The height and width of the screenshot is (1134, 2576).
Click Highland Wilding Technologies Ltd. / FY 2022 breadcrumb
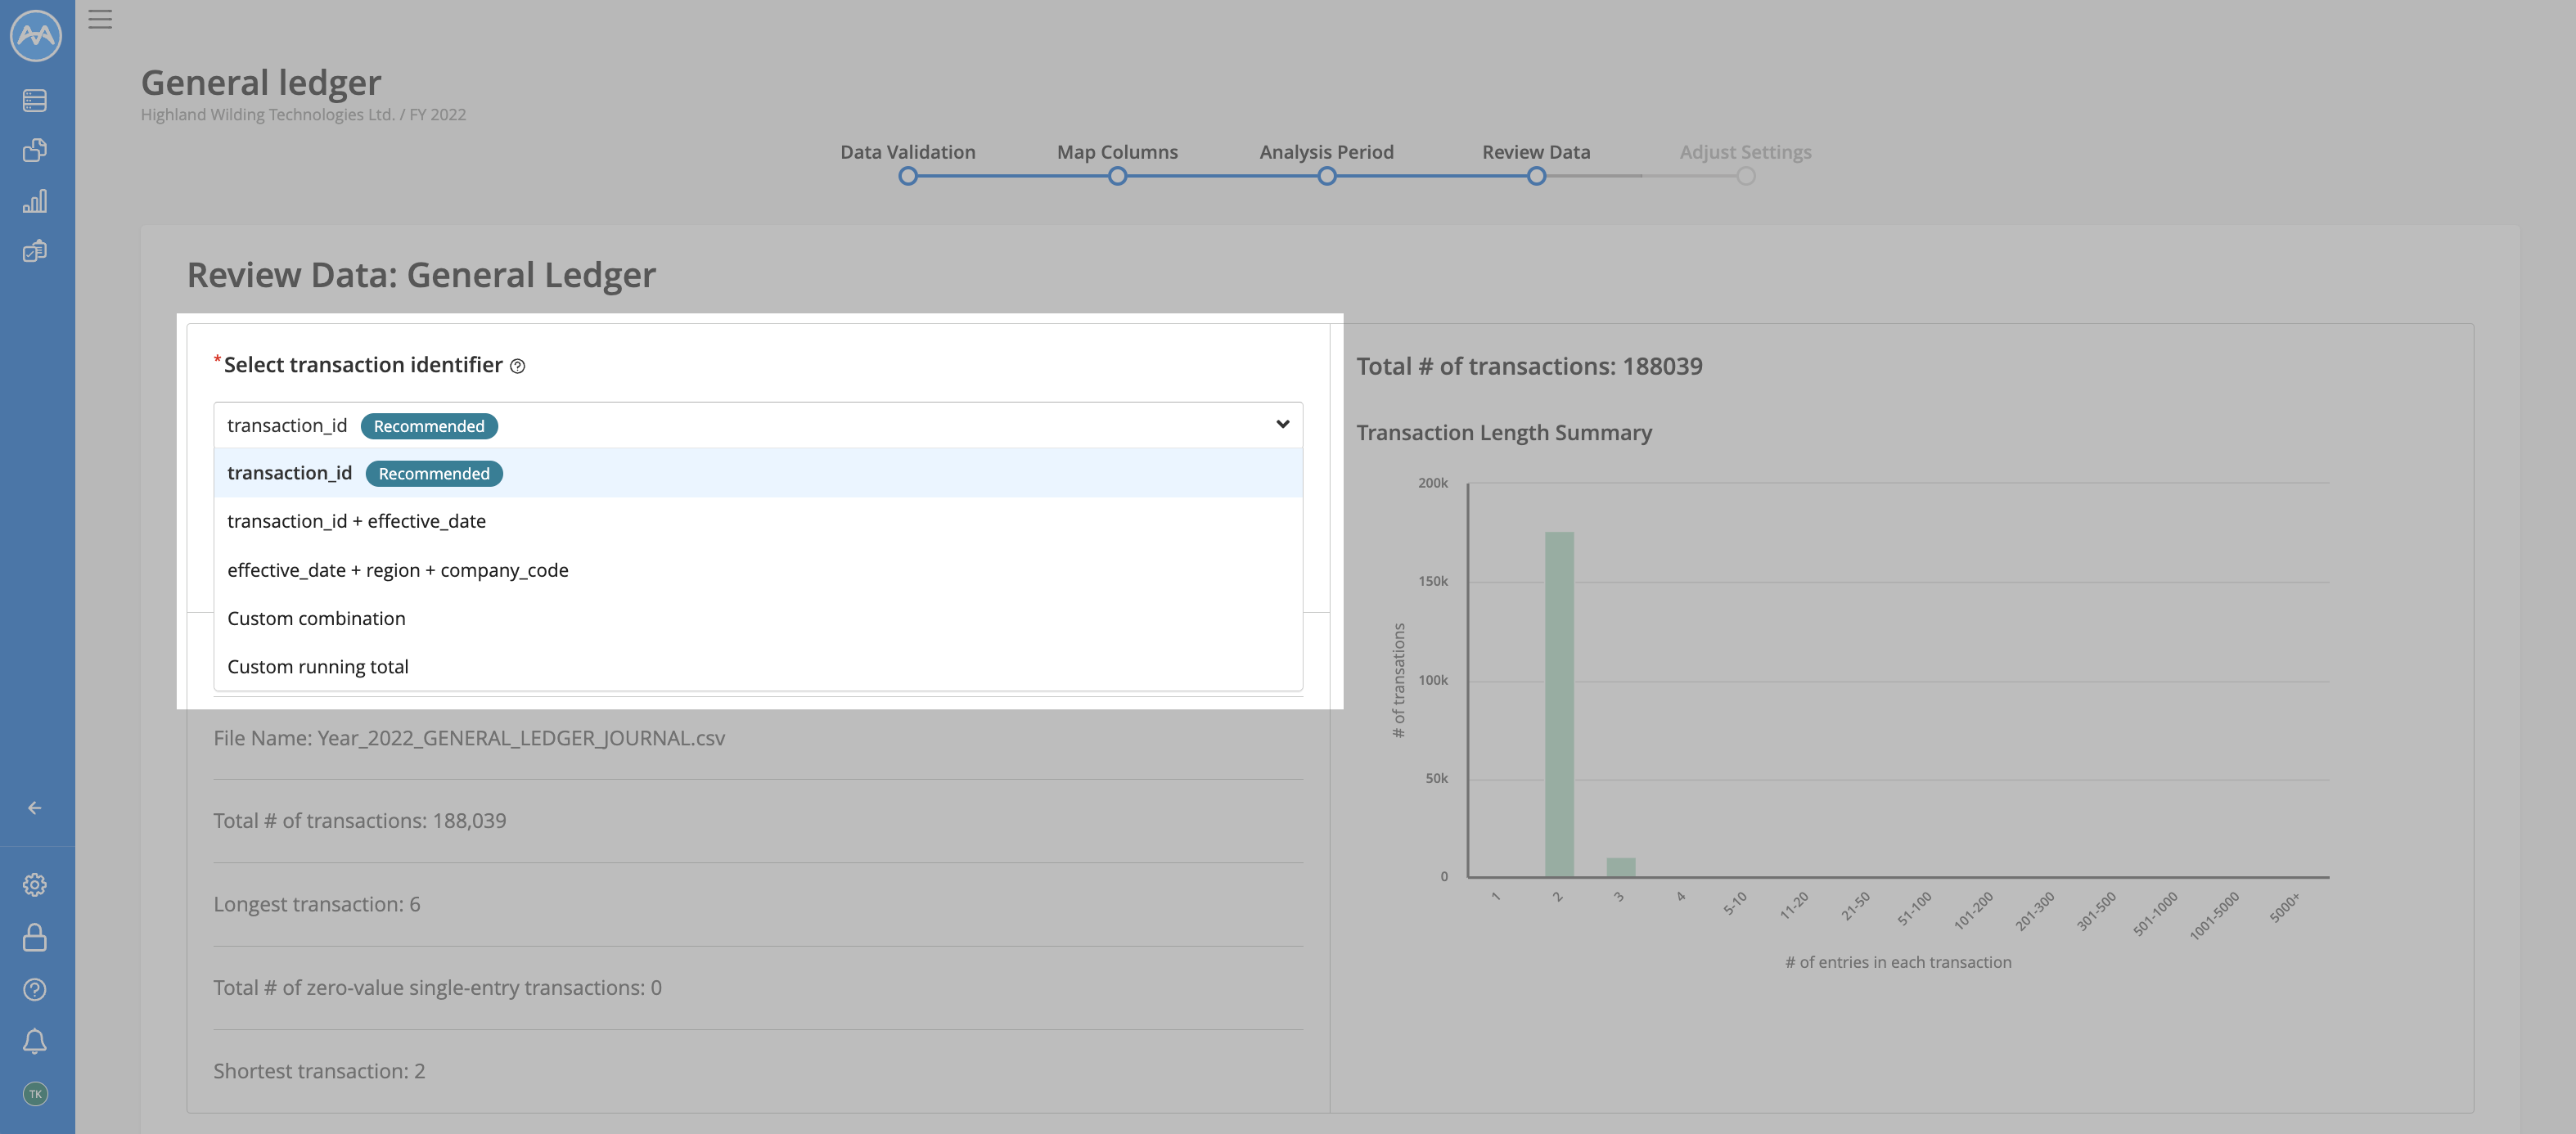(x=303, y=115)
